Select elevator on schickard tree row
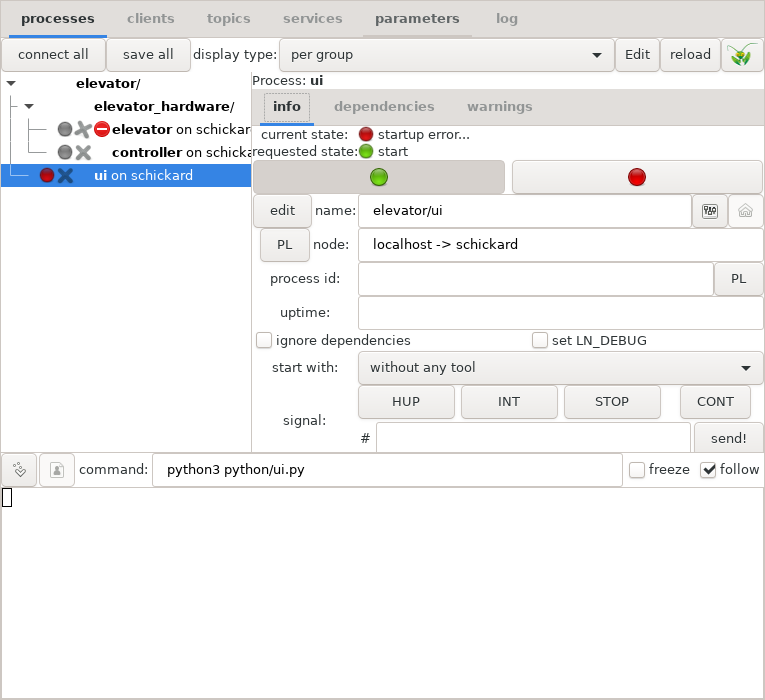Viewport: 765px width, 700px height. click(126, 129)
